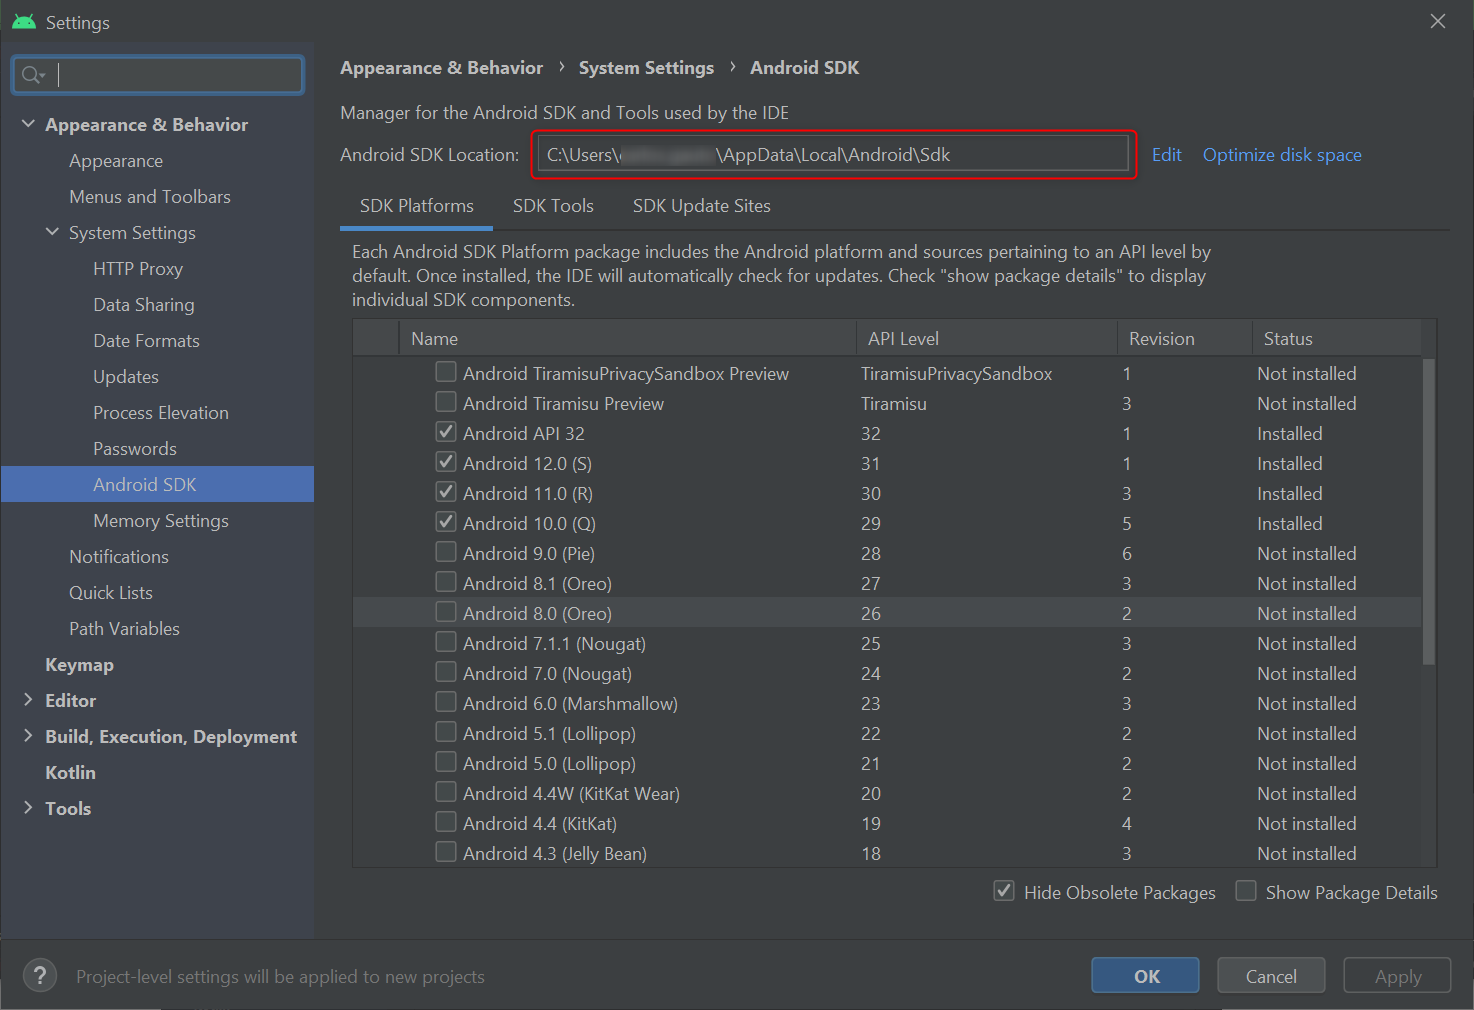Check Android 4.4W (KitKat Wear) checkbox

coord(446,792)
